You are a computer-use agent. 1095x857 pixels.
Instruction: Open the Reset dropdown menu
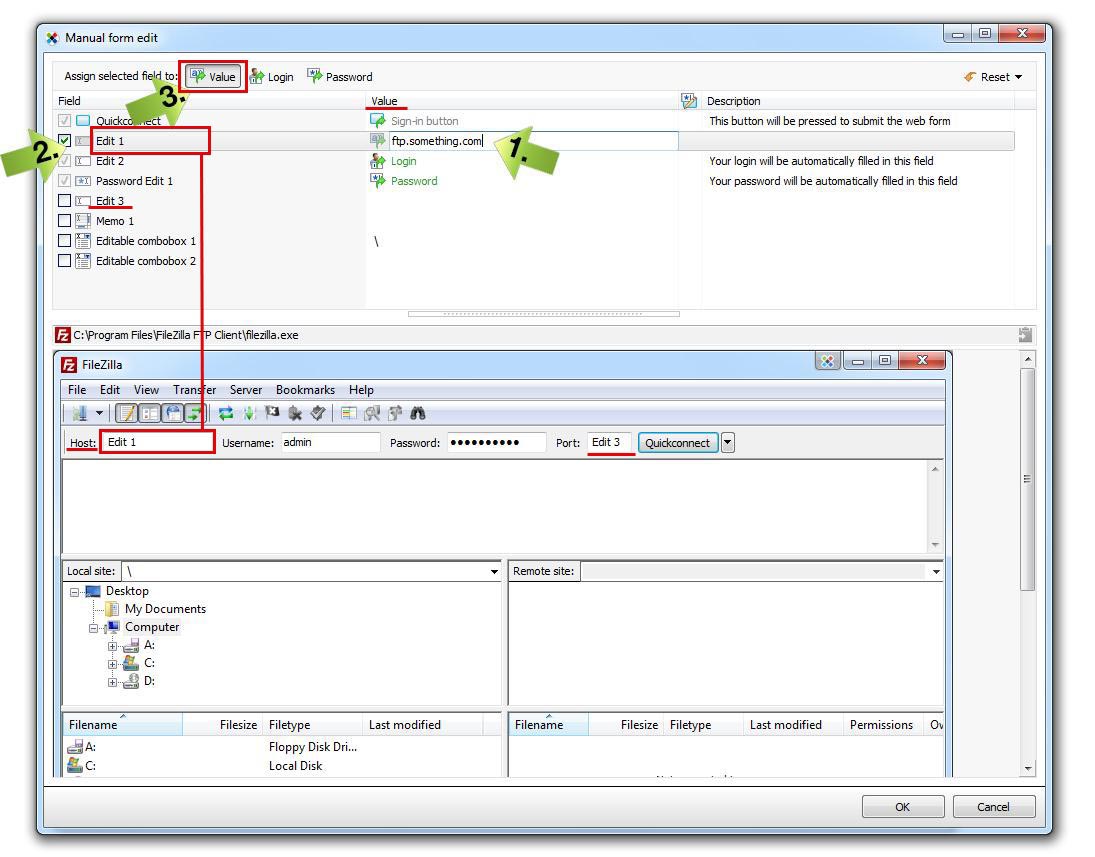click(993, 77)
